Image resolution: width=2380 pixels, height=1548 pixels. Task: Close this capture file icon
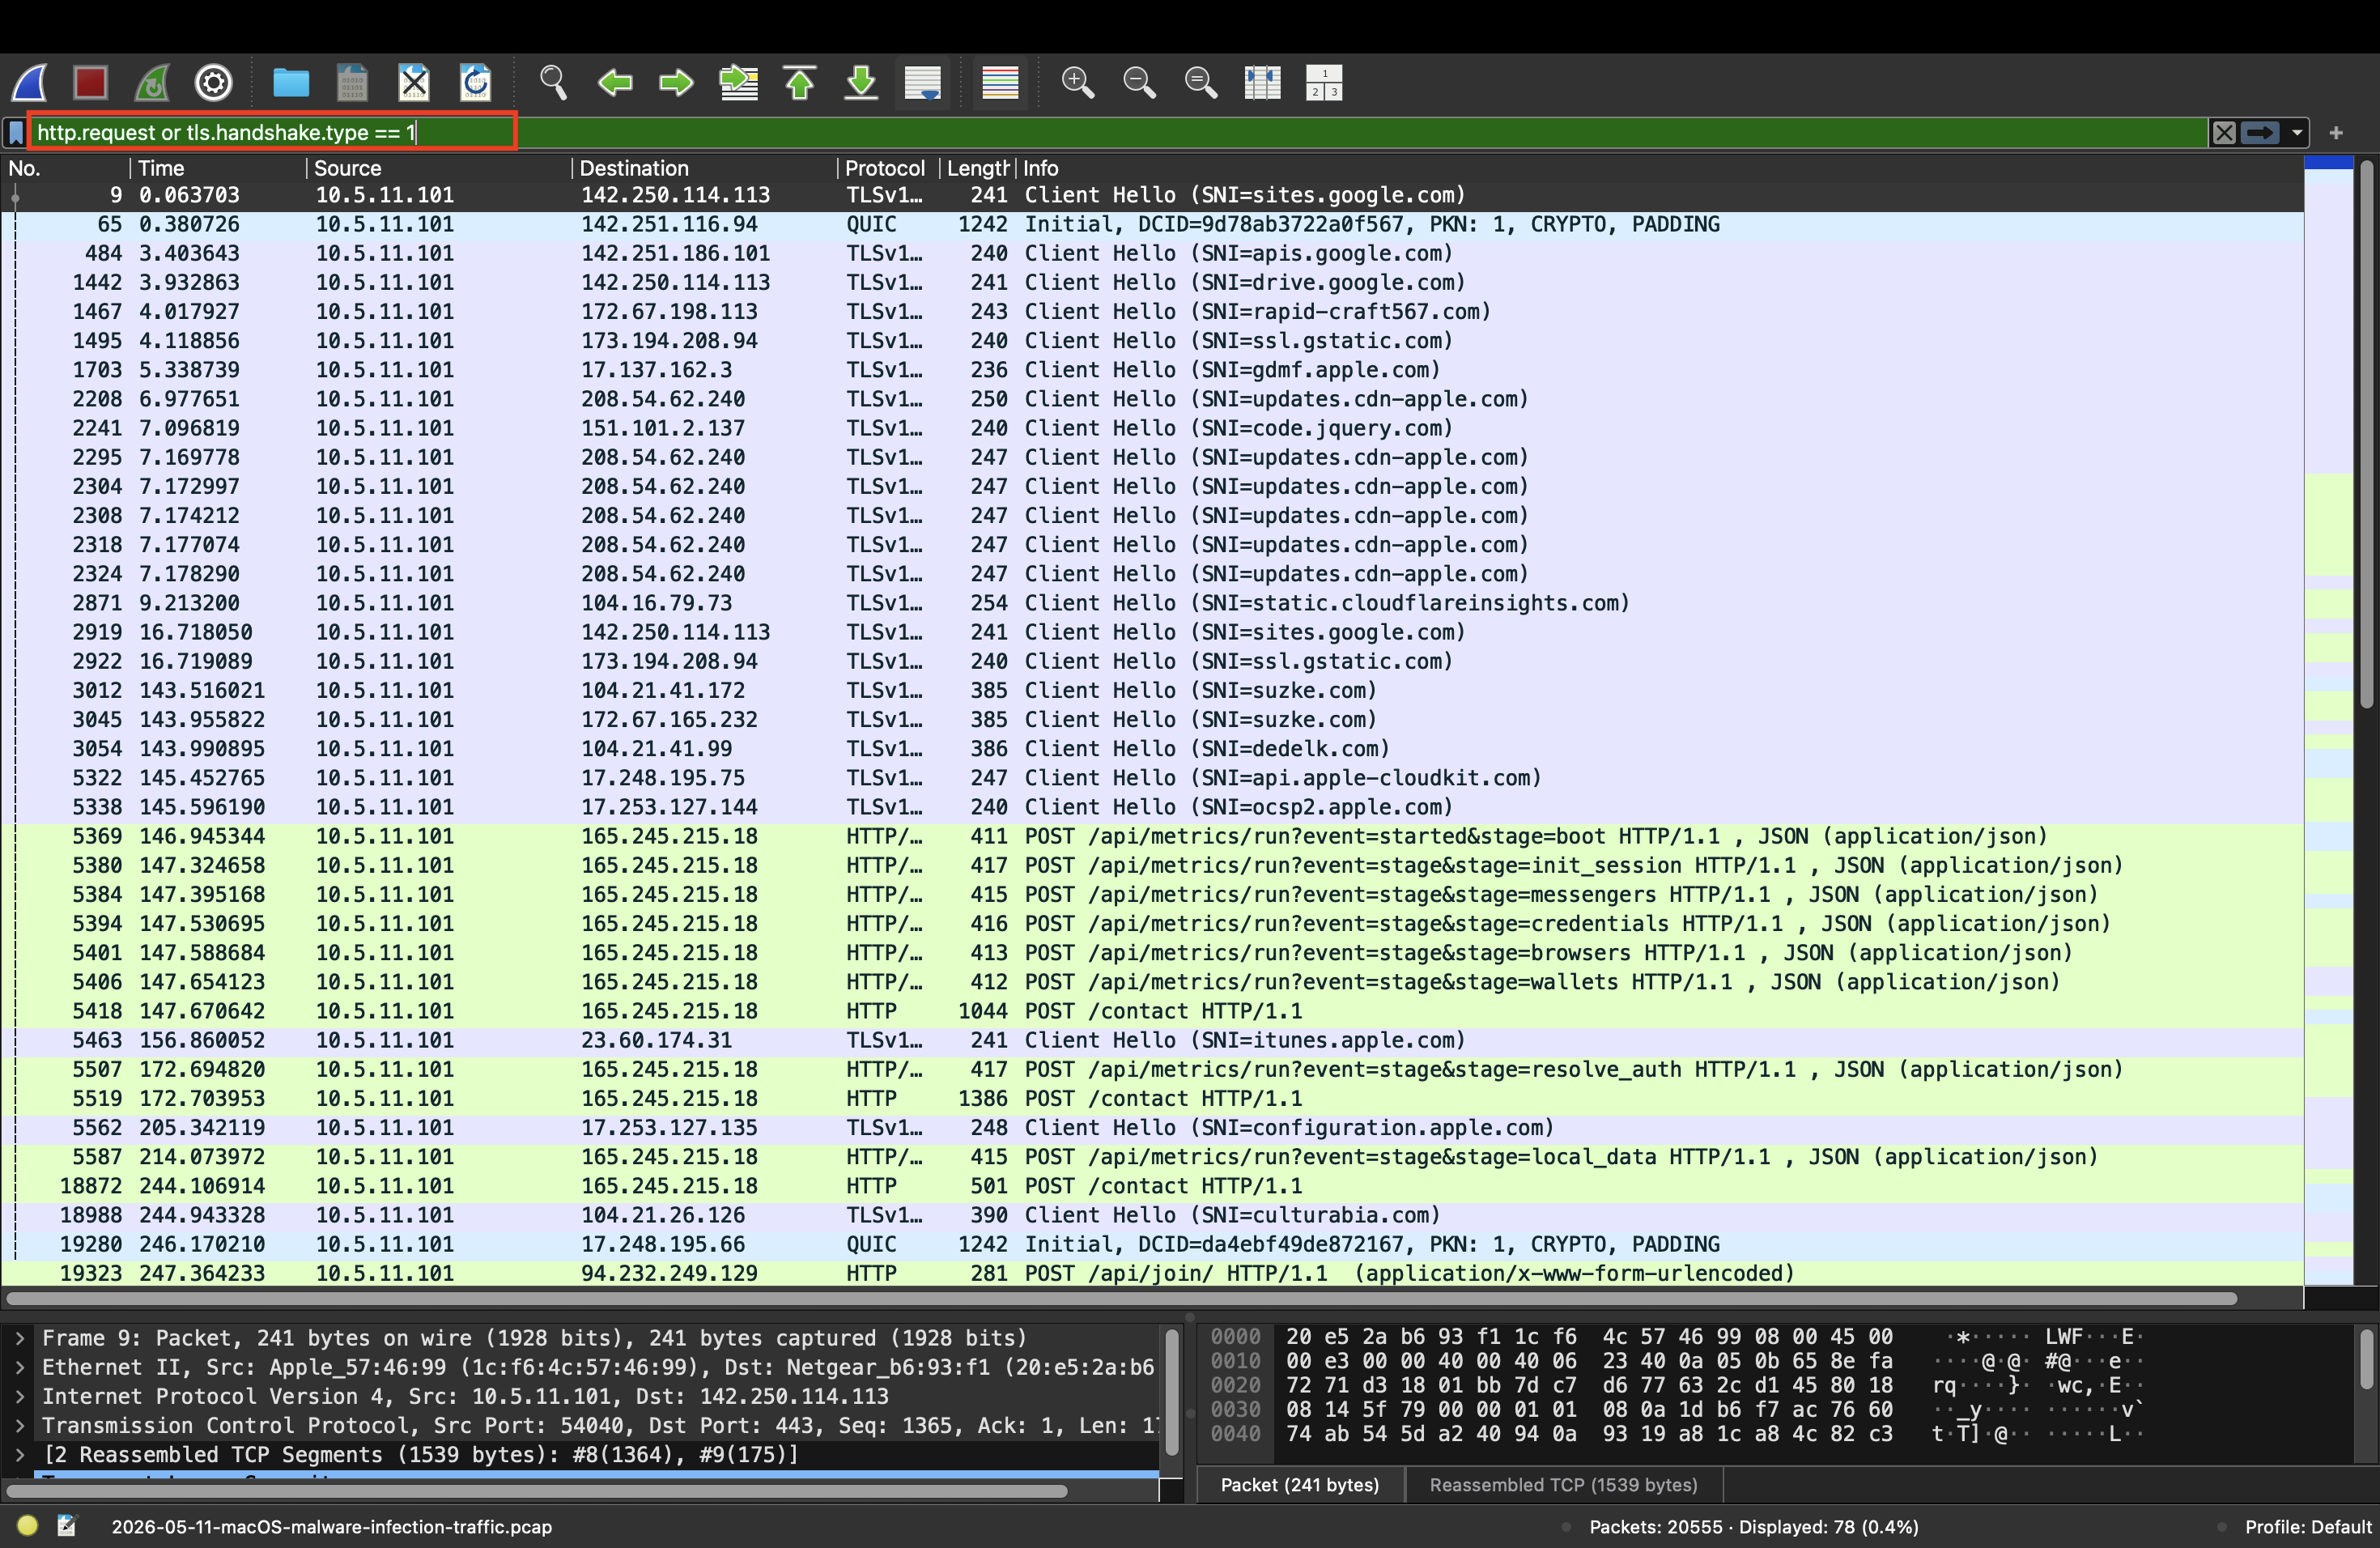(x=414, y=82)
